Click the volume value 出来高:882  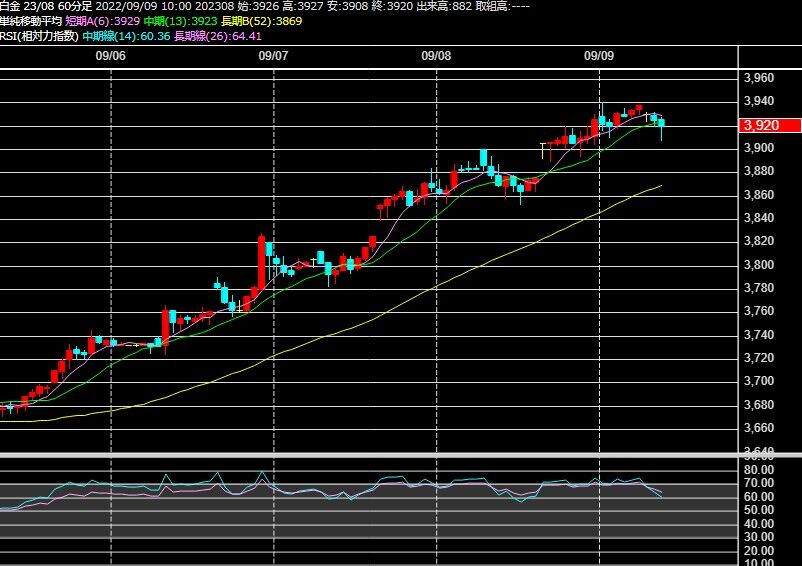(444, 7)
